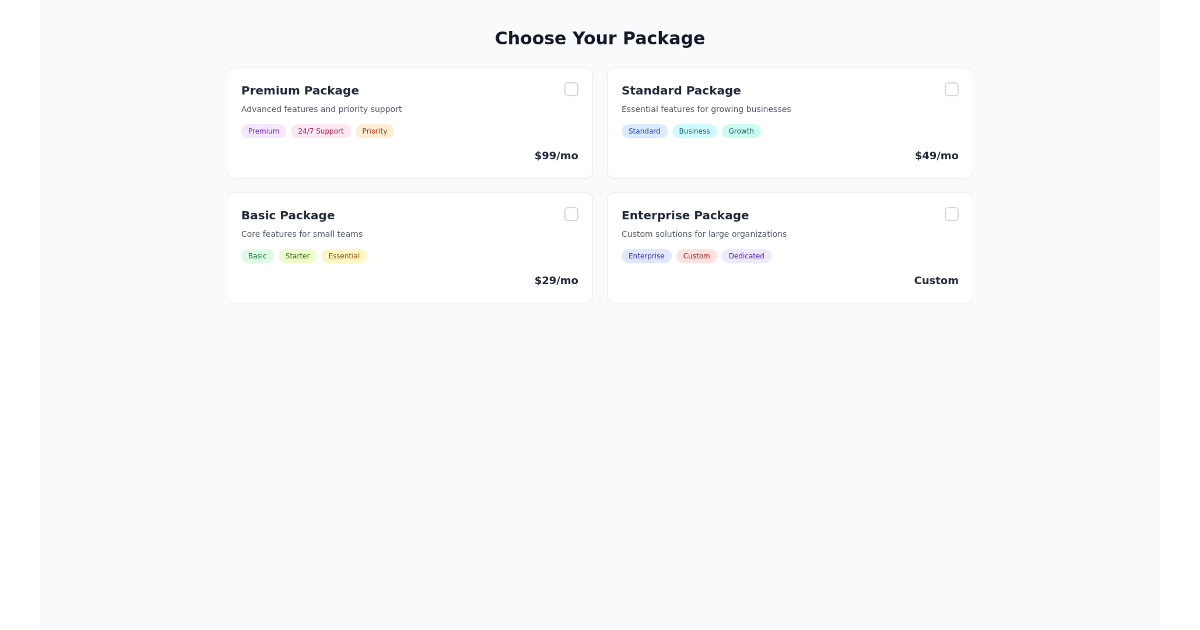The image size is (1200, 630).
Task: Select the Enterprise Package checkbox
Action: [x=951, y=214]
